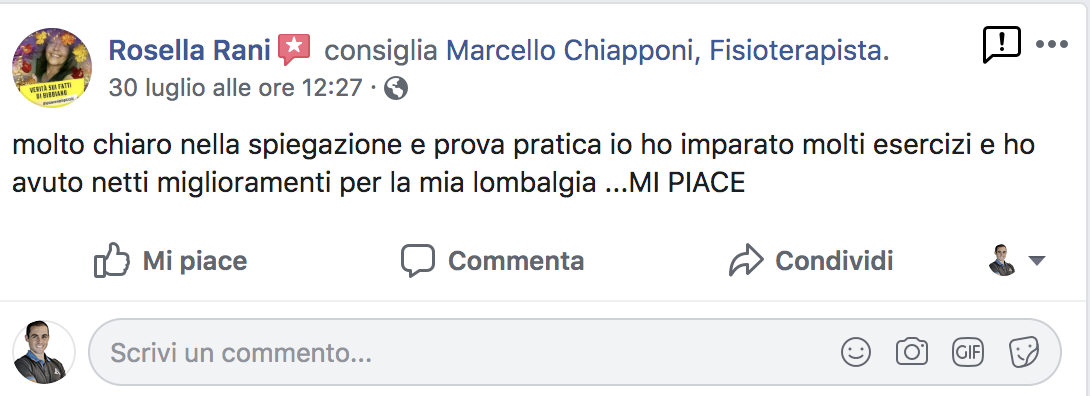Open the GIF picker in comment box

click(x=968, y=352)
